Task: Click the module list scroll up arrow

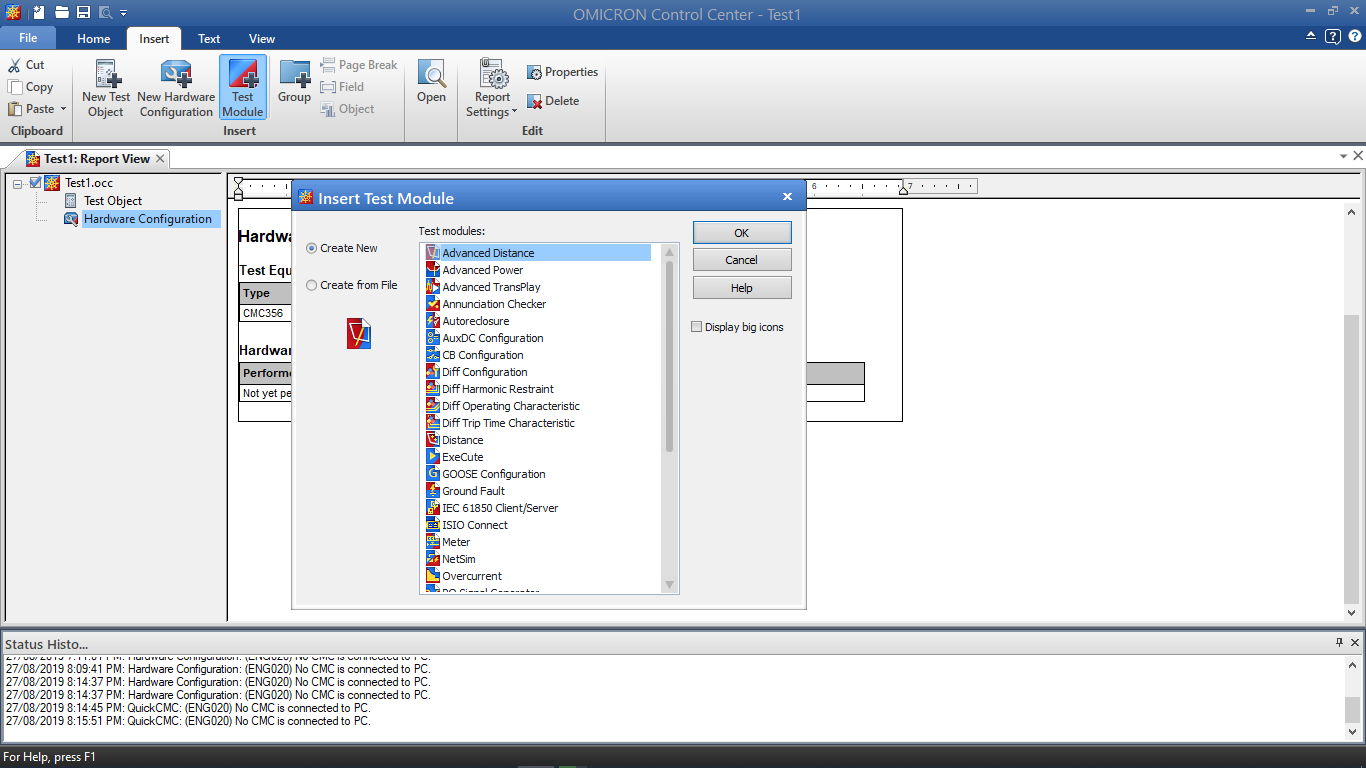Action: pyautogui.click(x=670, y=252)
